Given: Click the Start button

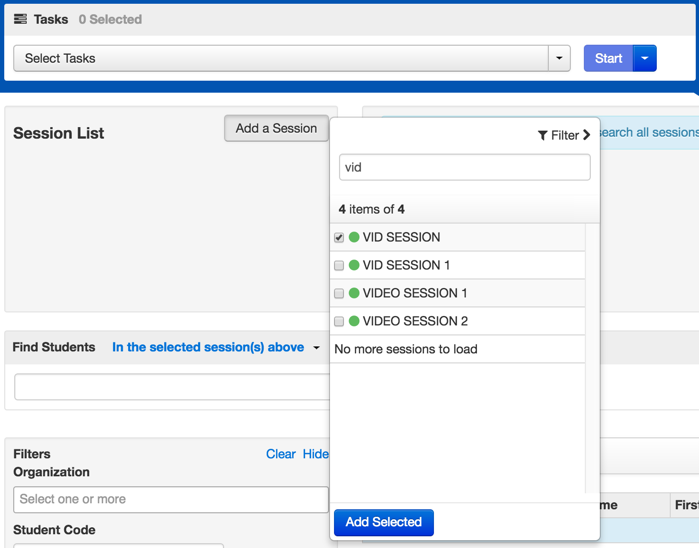Looking at the screenshot, I should pyautogui.click(x=608, y=58).
